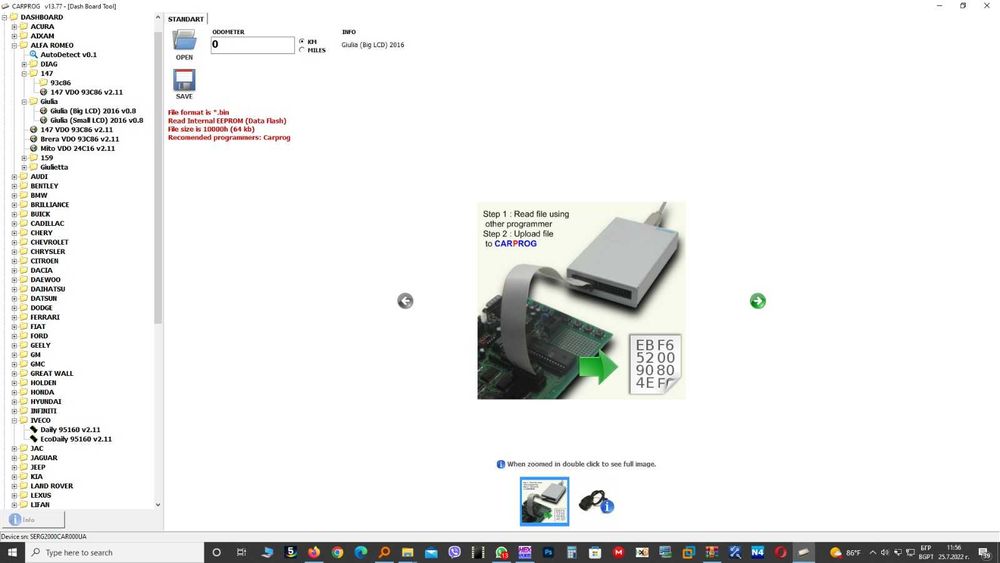
Task: Click the Info button at bottom left
Action: point(33,520)
